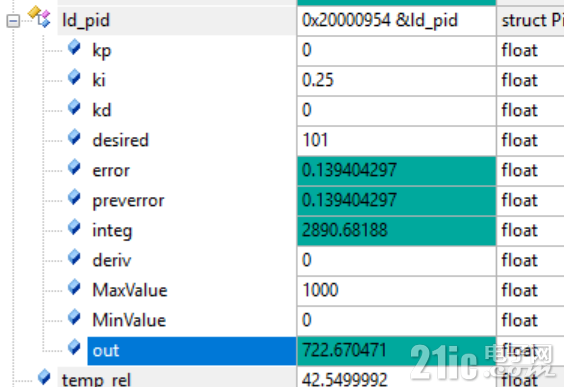This screenshot has height=387, width=564.
Task: Click the preverror value 0.139404297
Action: [x=349, y=200]
